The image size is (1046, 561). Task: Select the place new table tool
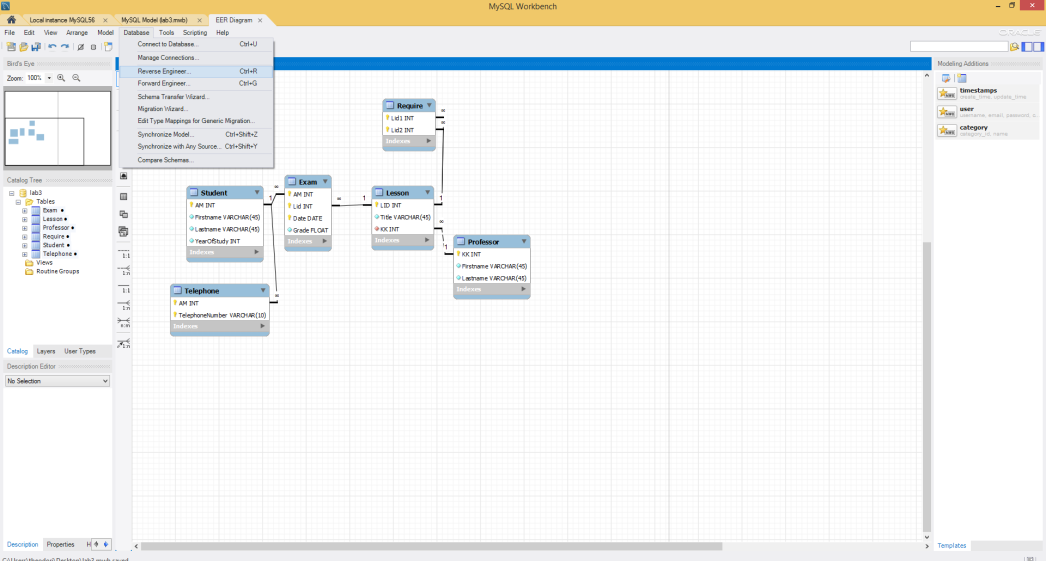(123, 197)
